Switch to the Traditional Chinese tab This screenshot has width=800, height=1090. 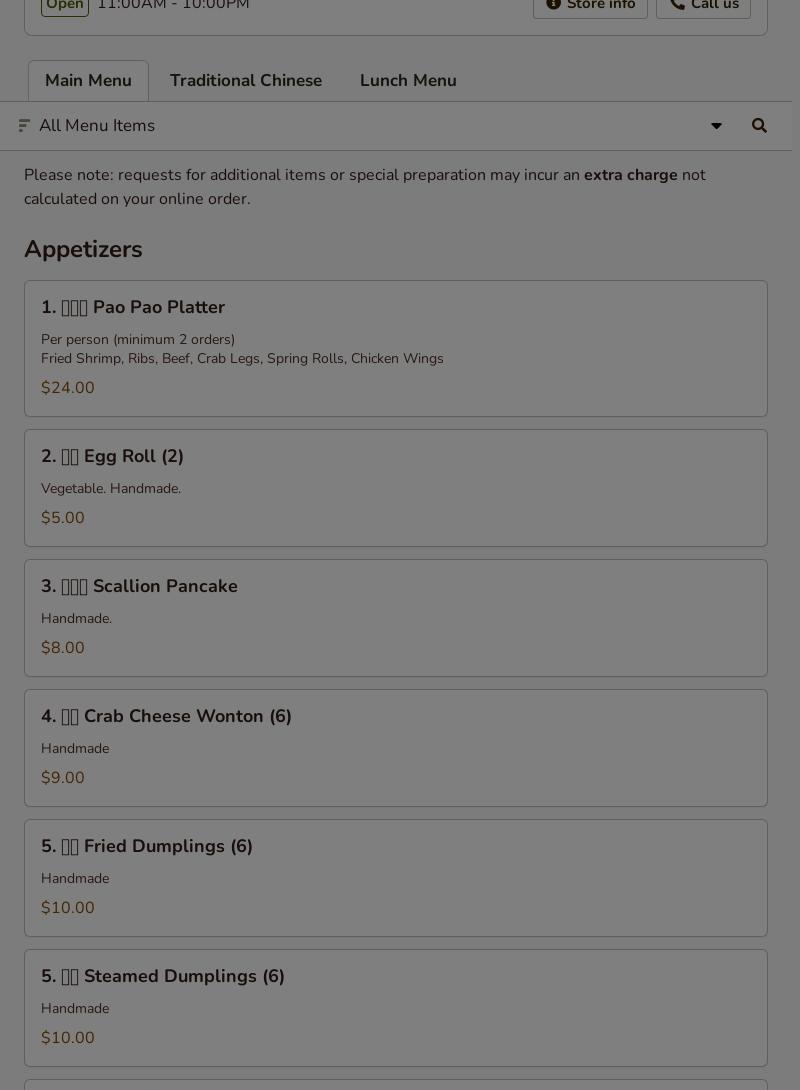tap(246, 81)
